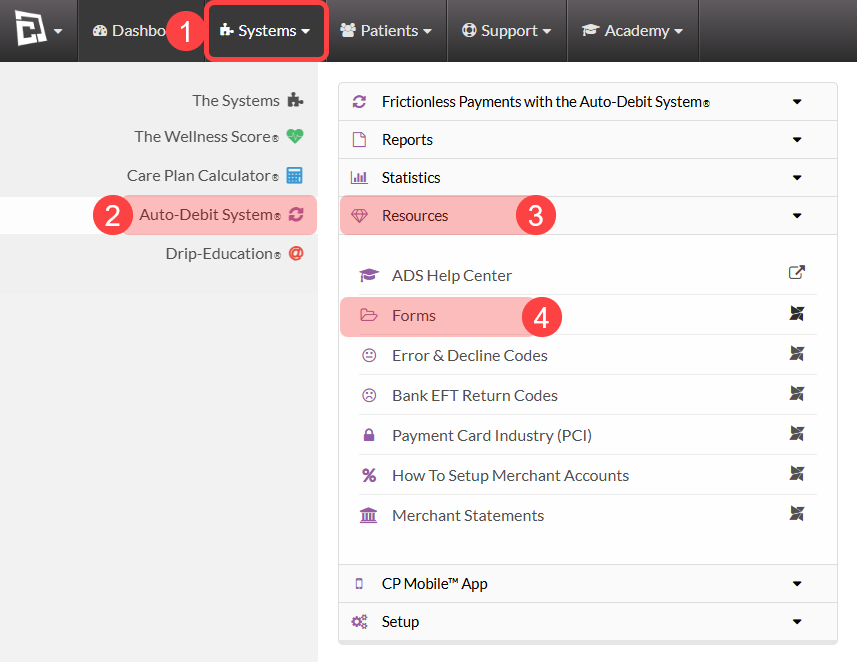Click the red @ Drip-Education icon
857x662 pixels.
(x=296, y=254)
